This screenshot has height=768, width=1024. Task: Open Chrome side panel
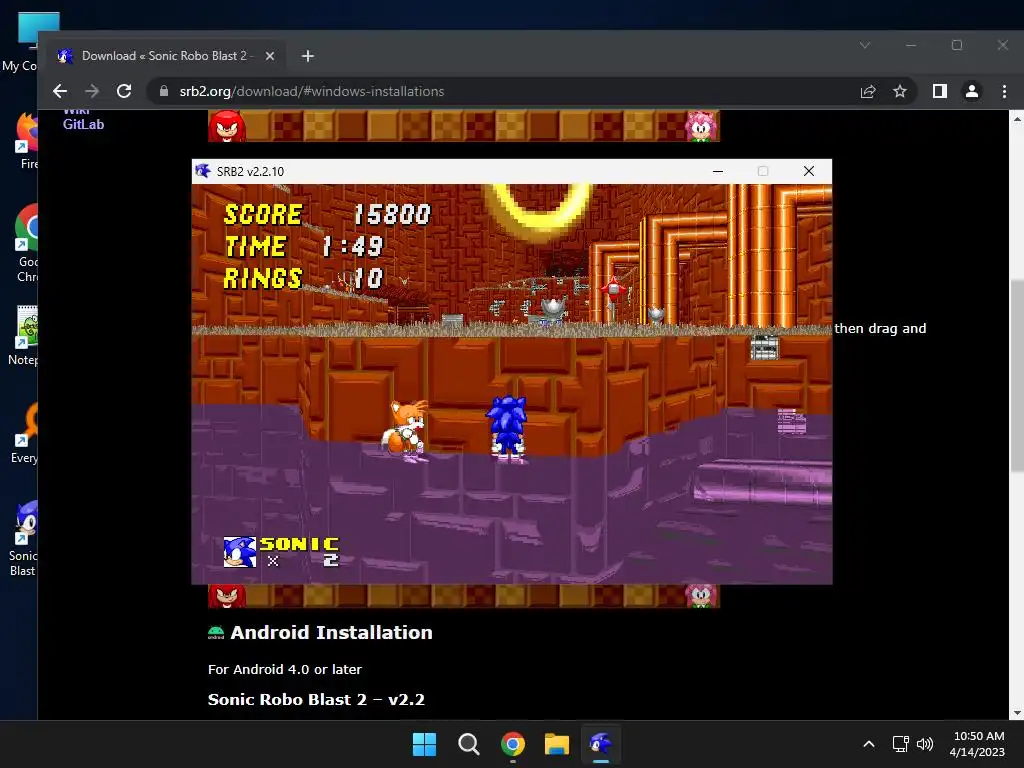click(940, 91)
